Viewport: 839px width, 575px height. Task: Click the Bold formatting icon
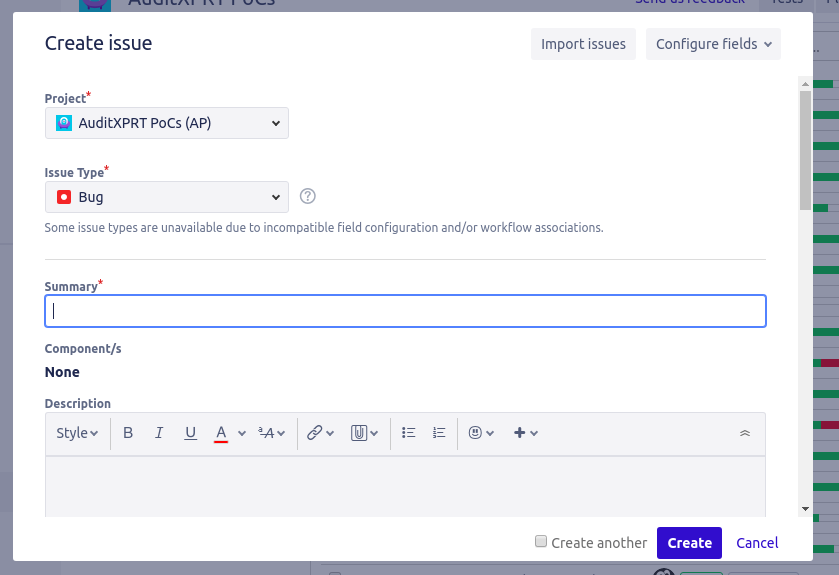click(x=128, y=433)
